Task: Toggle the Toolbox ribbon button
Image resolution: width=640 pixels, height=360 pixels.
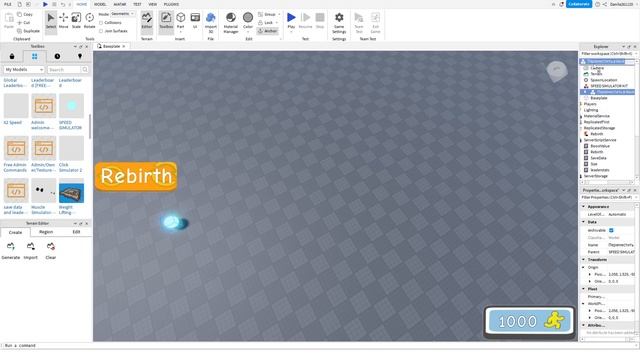Action: click(x=166, y=20)
